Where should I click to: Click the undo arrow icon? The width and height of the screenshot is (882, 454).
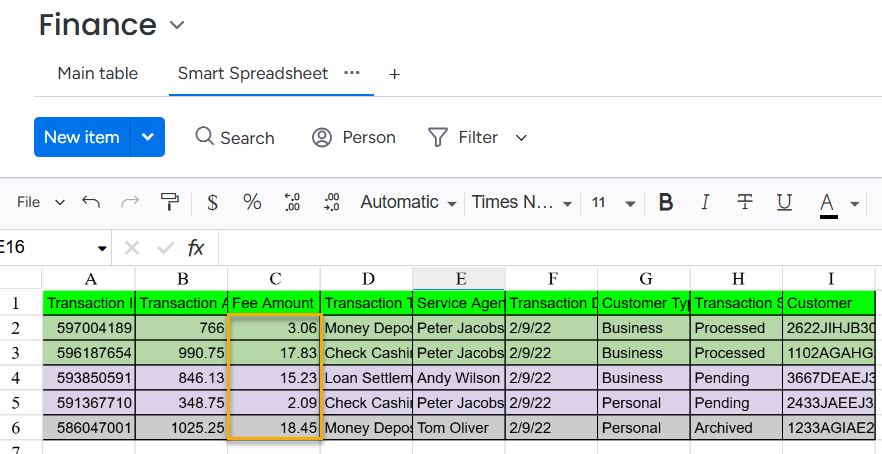point(91,202)
